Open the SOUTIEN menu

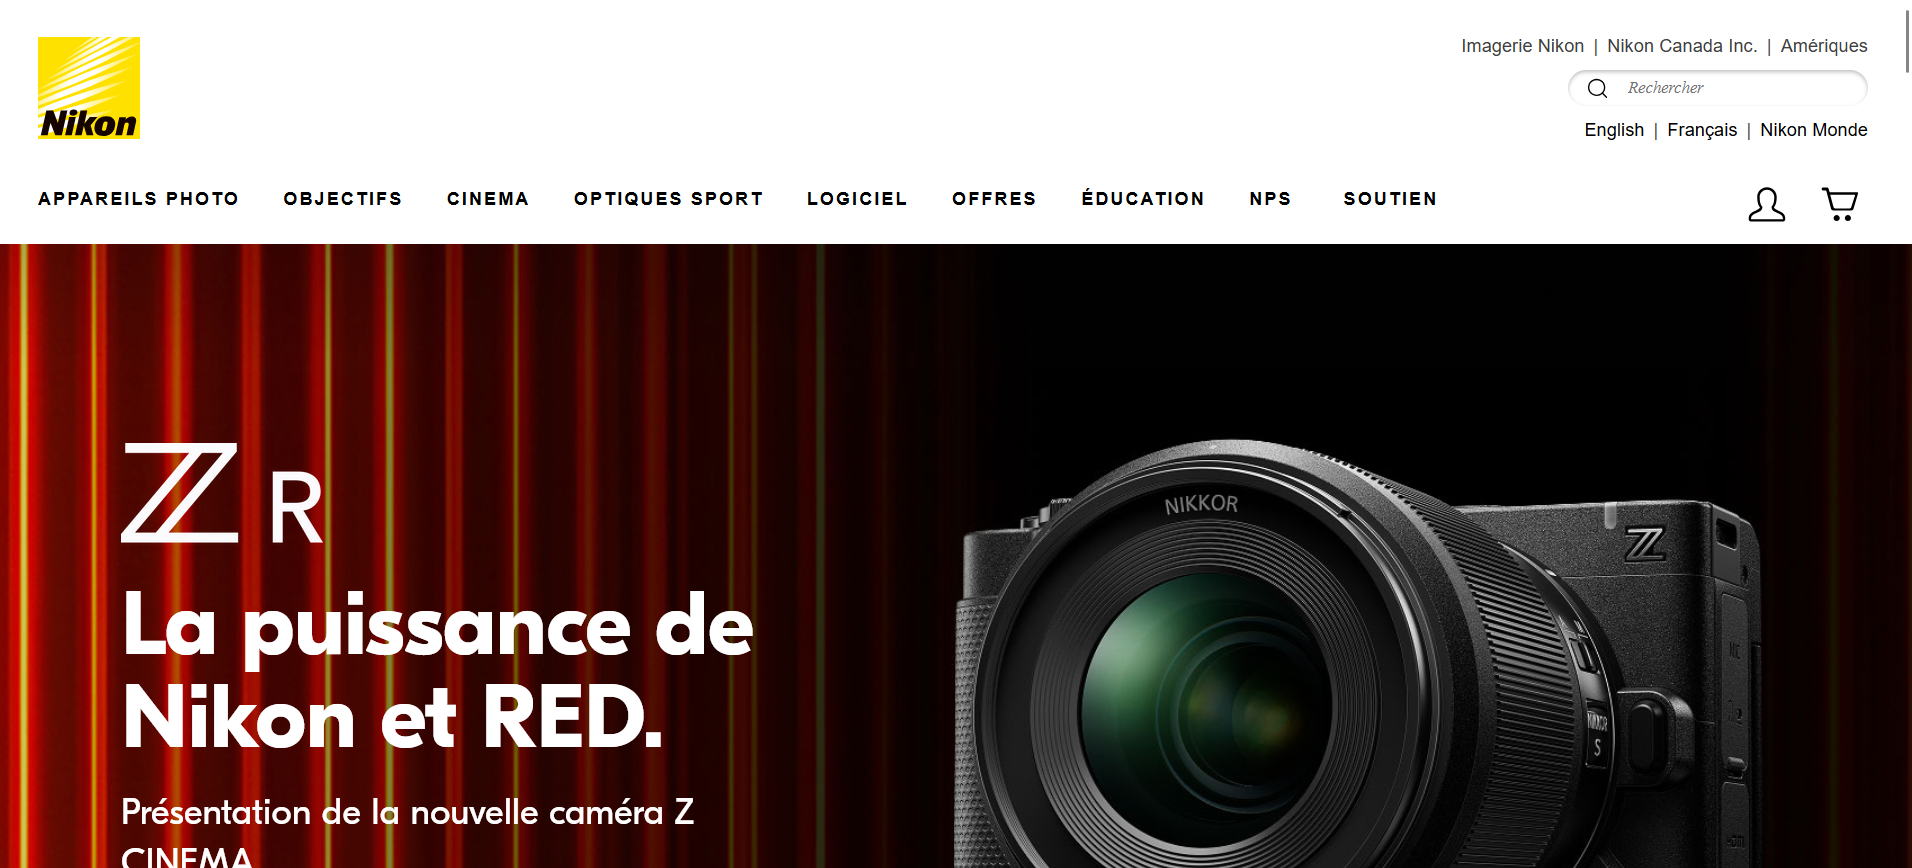1390,199
